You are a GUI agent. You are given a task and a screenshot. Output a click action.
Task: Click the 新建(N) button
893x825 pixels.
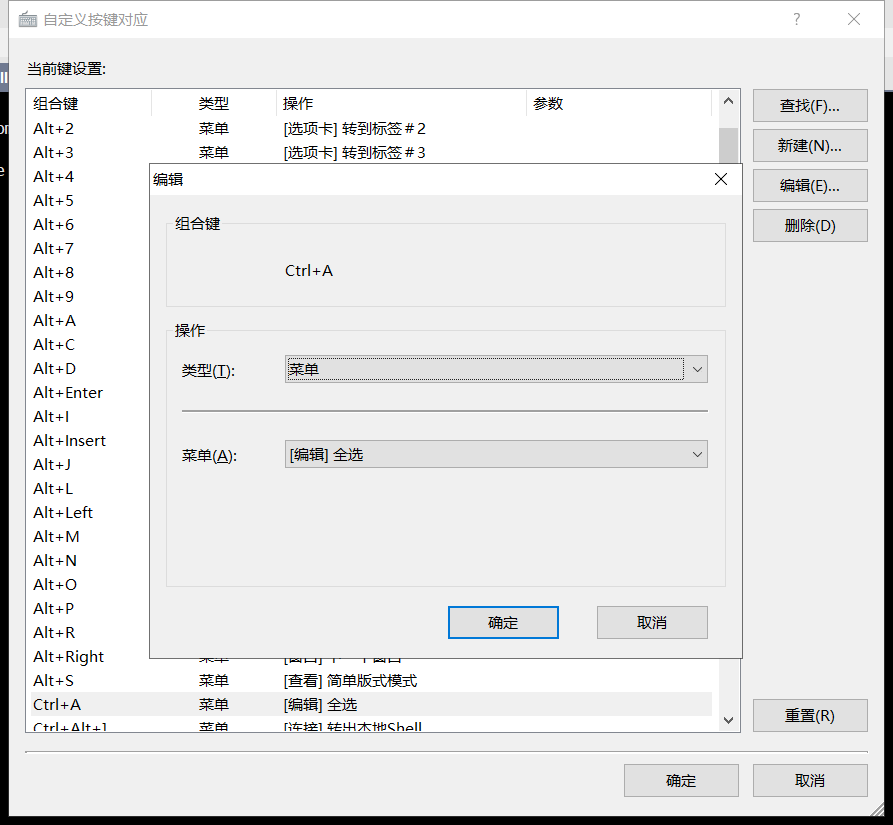point(810,145)
